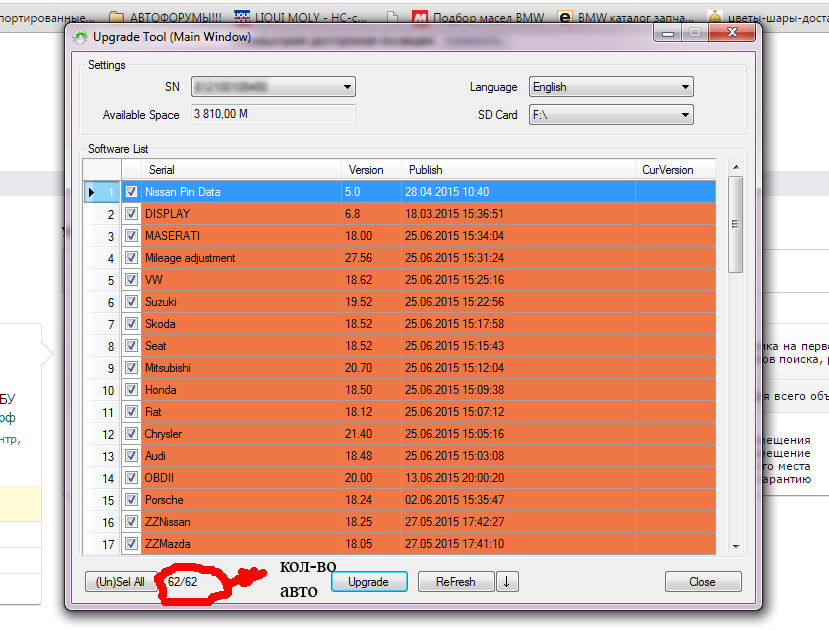Uncheck the Nissan Pin Data checkbox
Image resolution: width=829 pixels, height=631 pixels.
point(131,191)
